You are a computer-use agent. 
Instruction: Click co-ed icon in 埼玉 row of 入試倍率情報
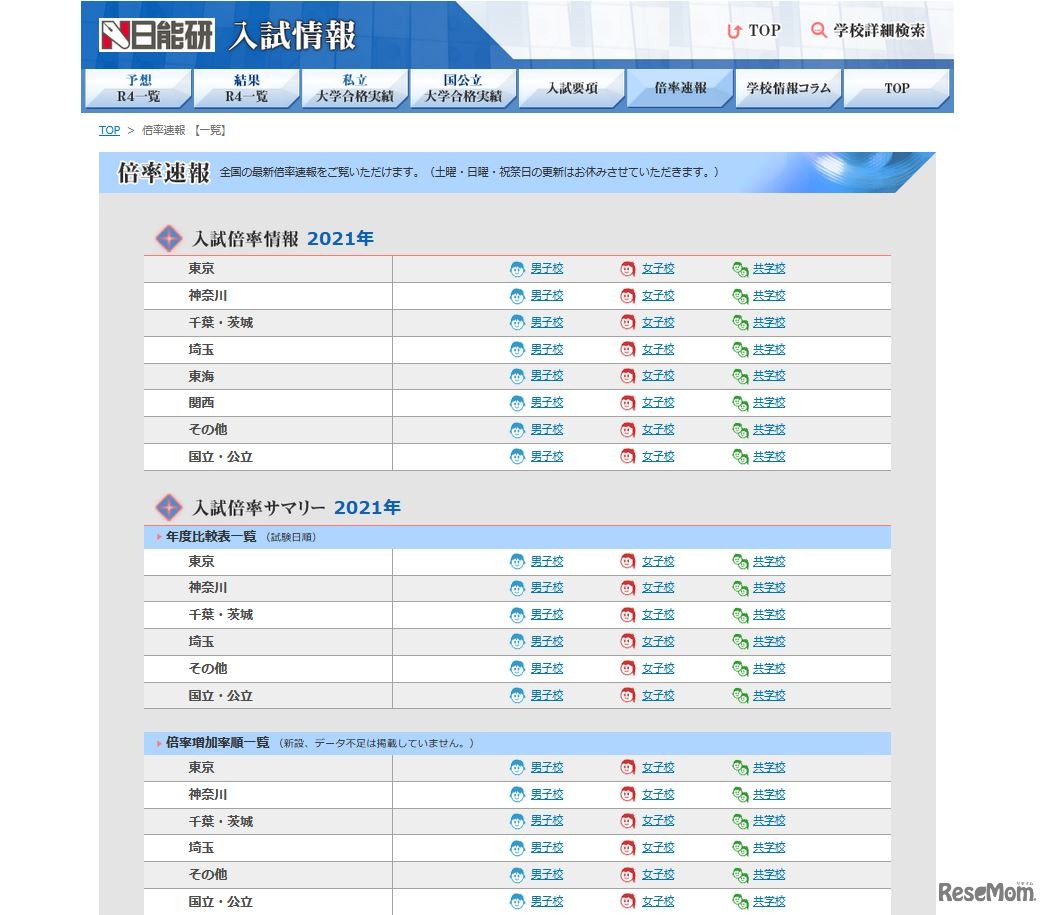pos(740,349)
